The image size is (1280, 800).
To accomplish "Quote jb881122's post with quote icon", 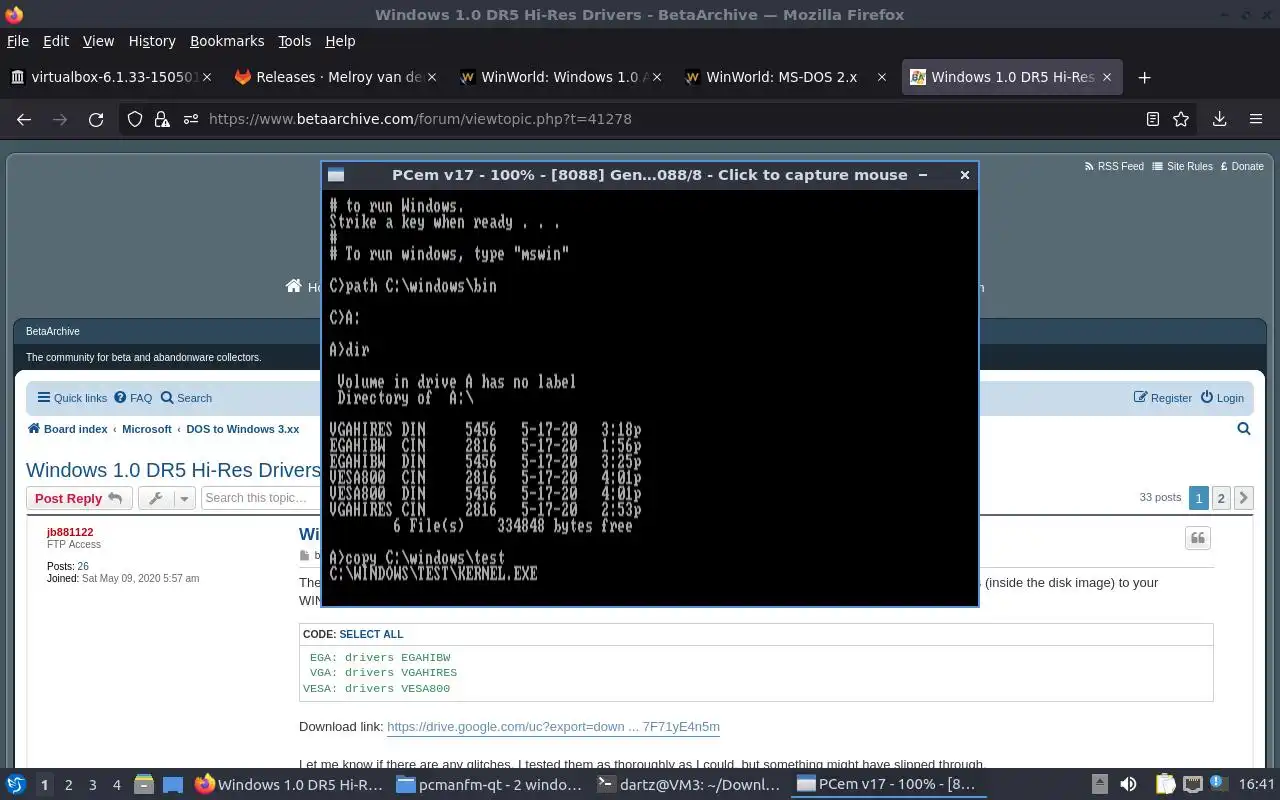I will 1198,539.
